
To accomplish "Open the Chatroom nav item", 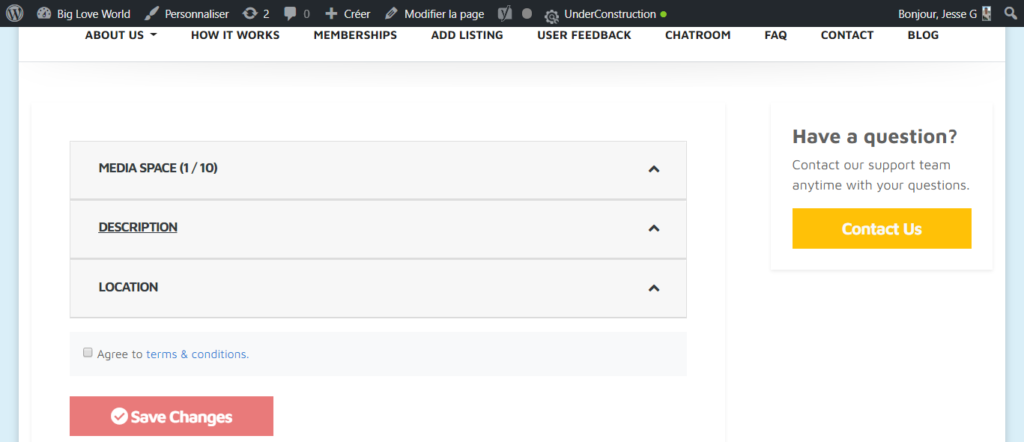I will tap(697, 35).
